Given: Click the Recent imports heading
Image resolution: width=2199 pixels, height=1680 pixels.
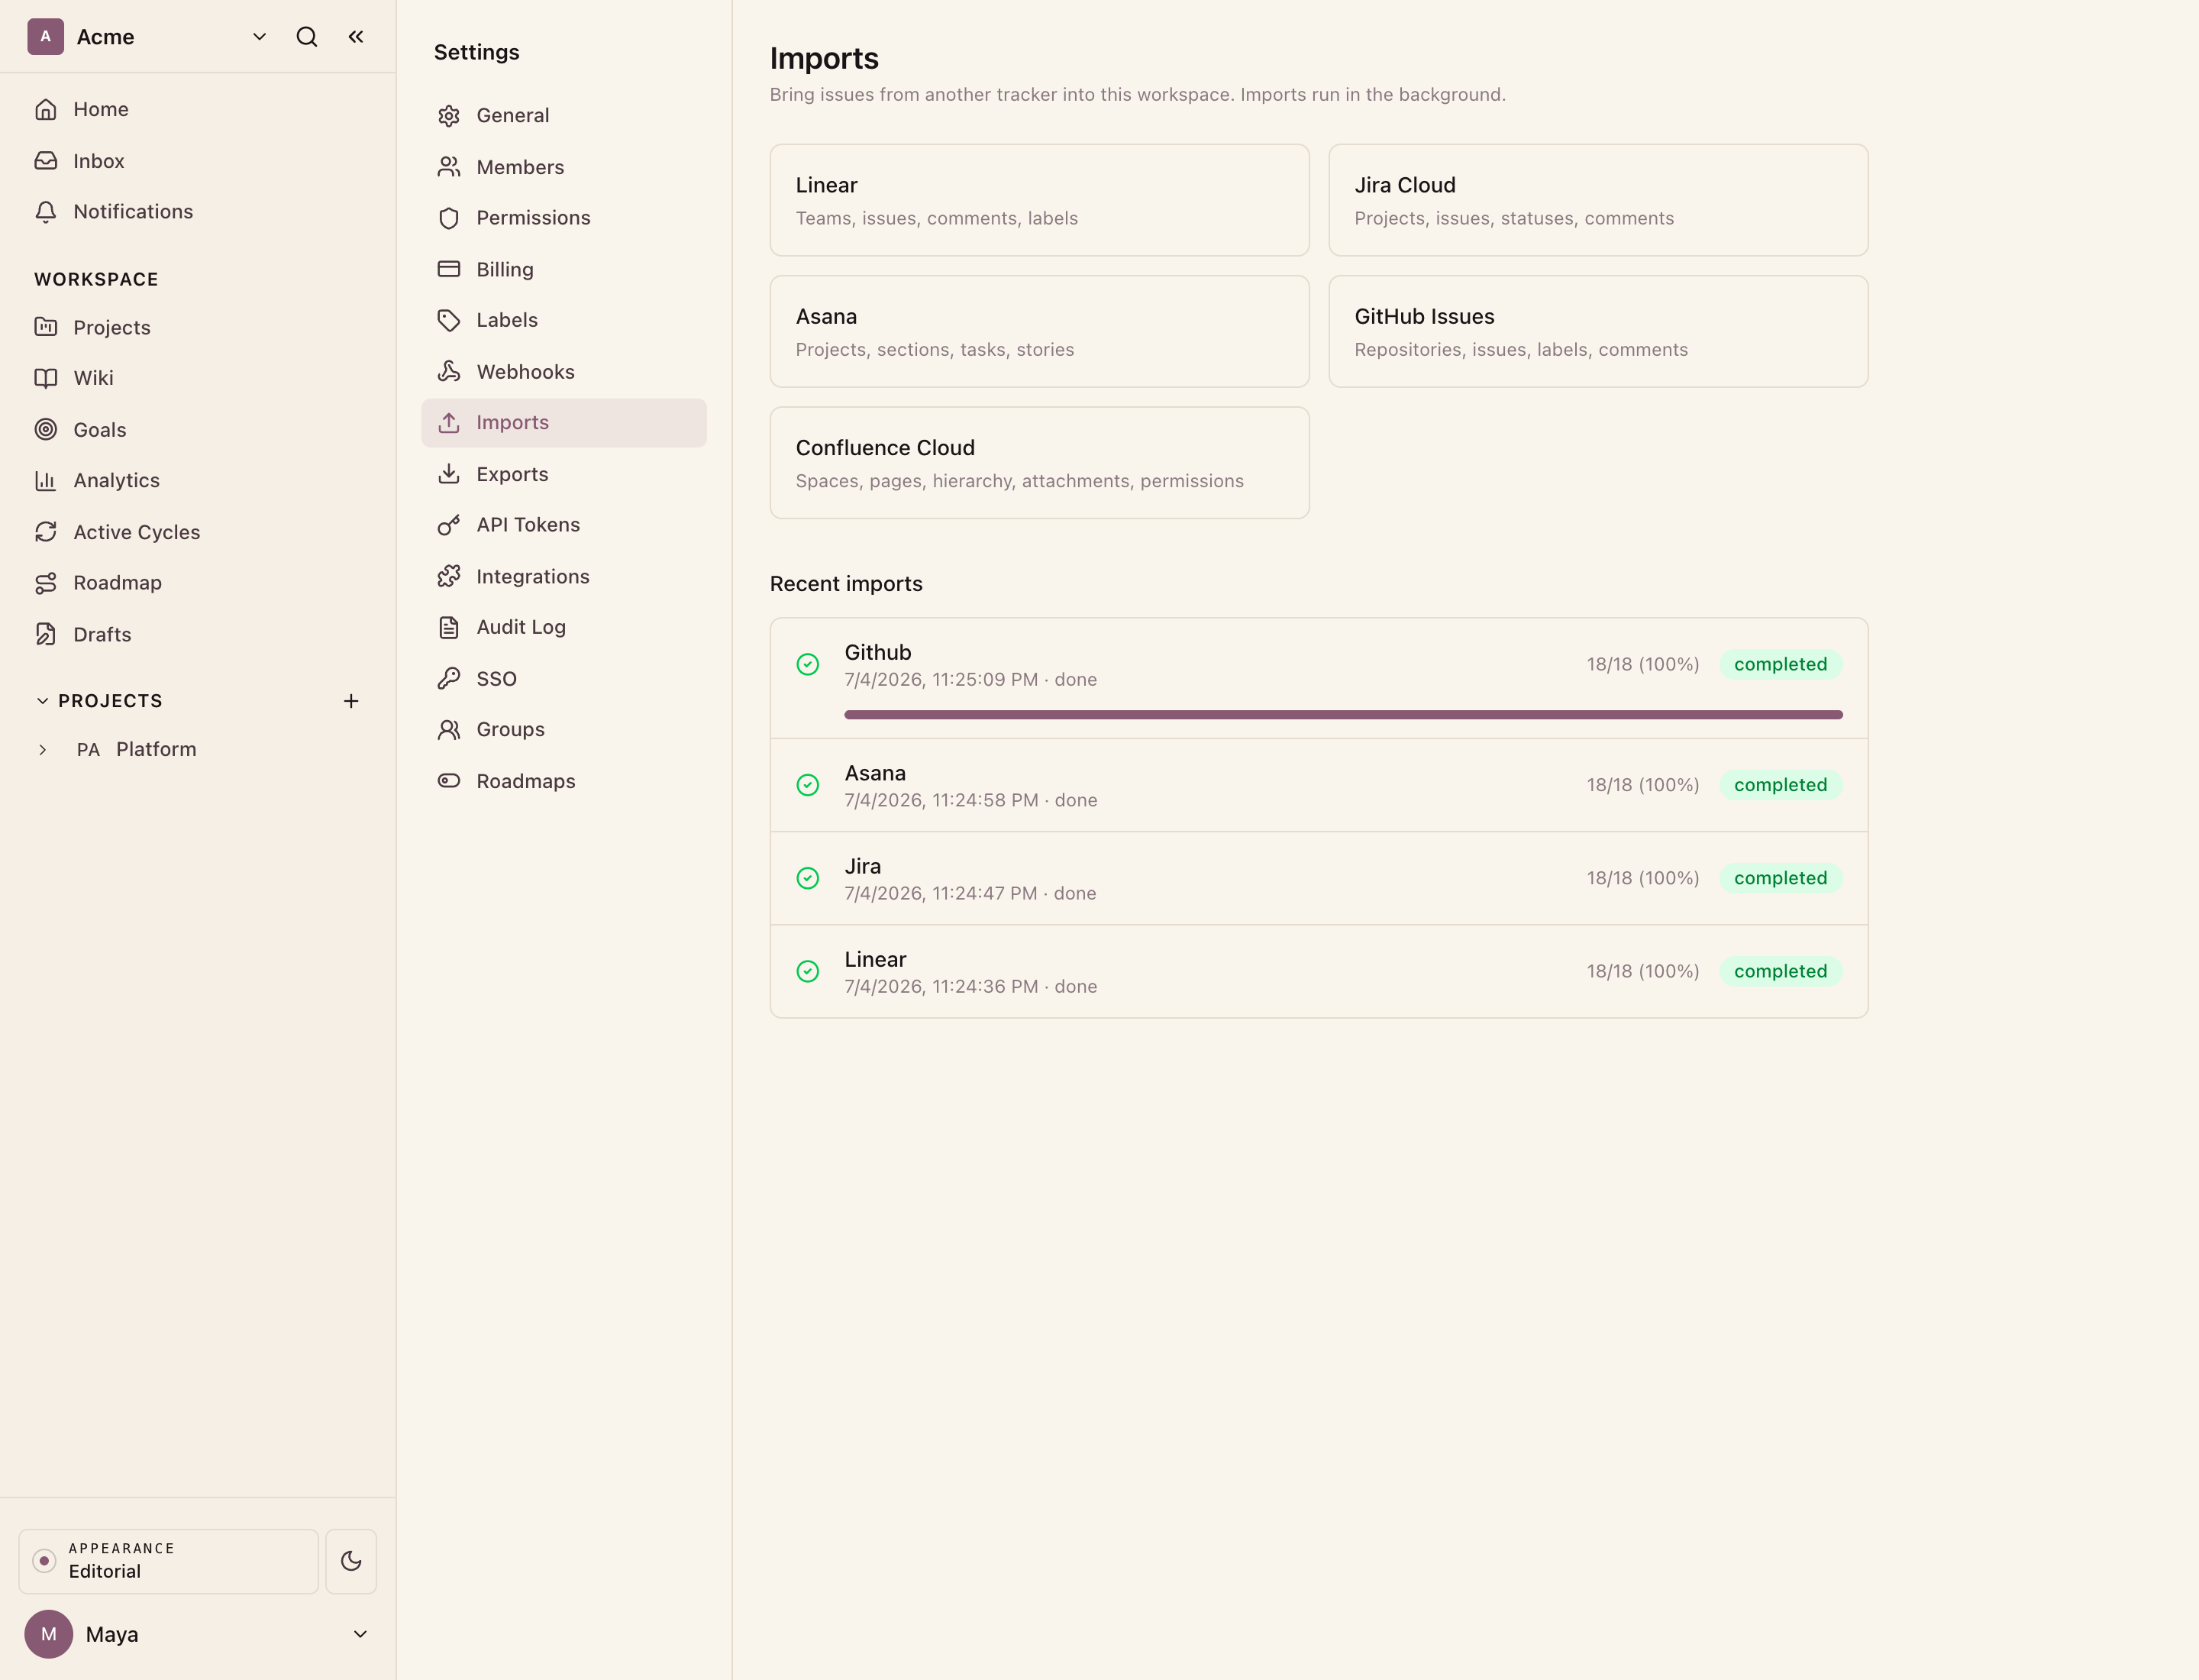Looking at the screenshot, I should [x=846, y=584].
